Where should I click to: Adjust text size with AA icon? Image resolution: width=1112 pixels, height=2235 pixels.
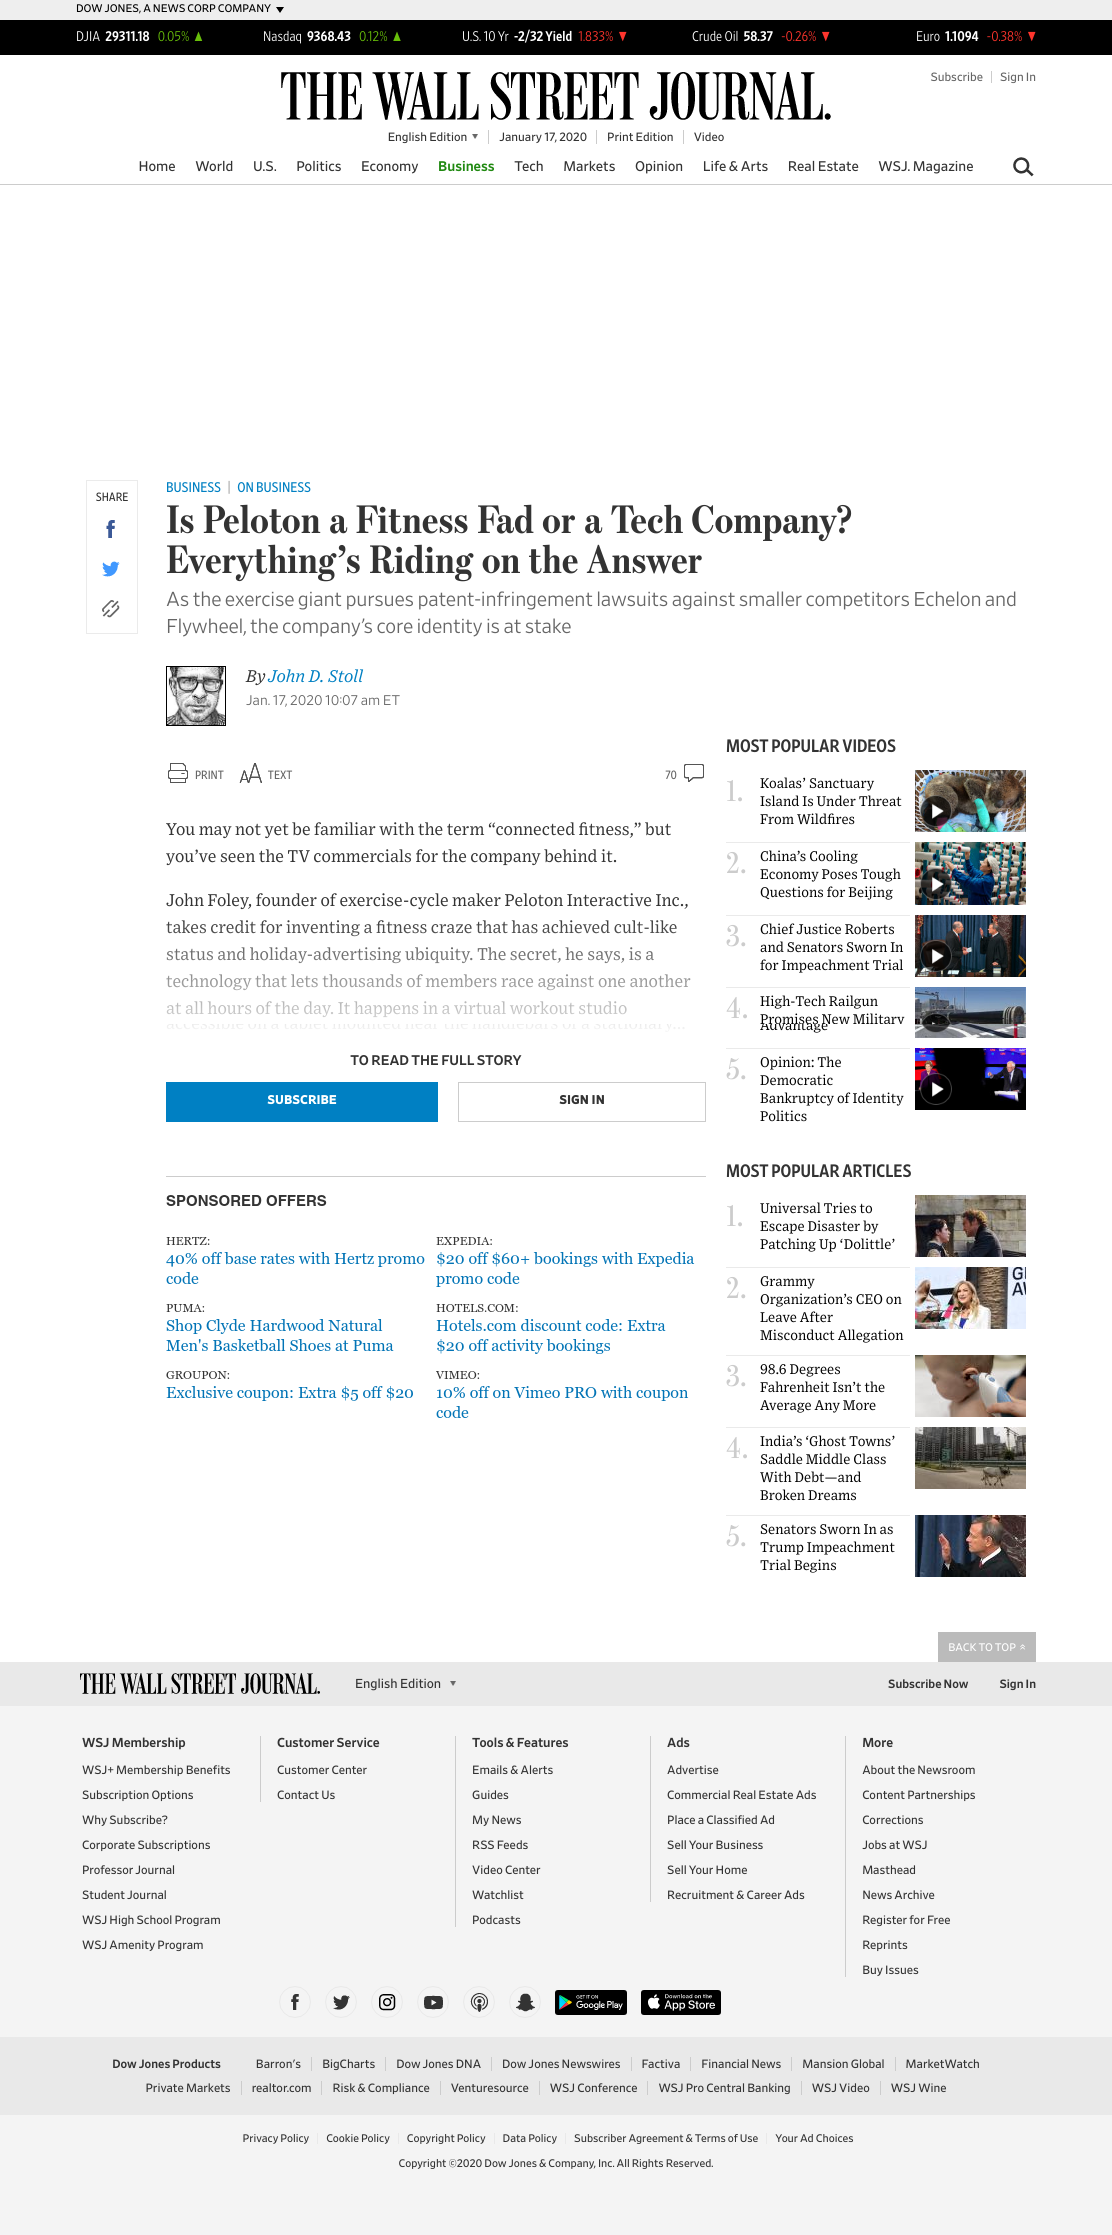(x=251, y=774)
